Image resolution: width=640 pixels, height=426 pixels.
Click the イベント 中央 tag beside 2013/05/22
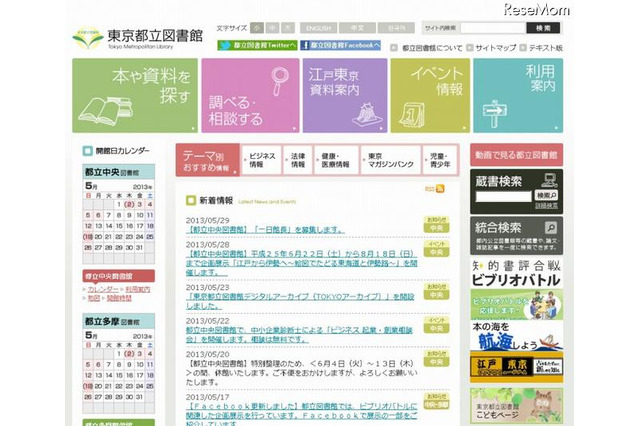coord(436,324)
